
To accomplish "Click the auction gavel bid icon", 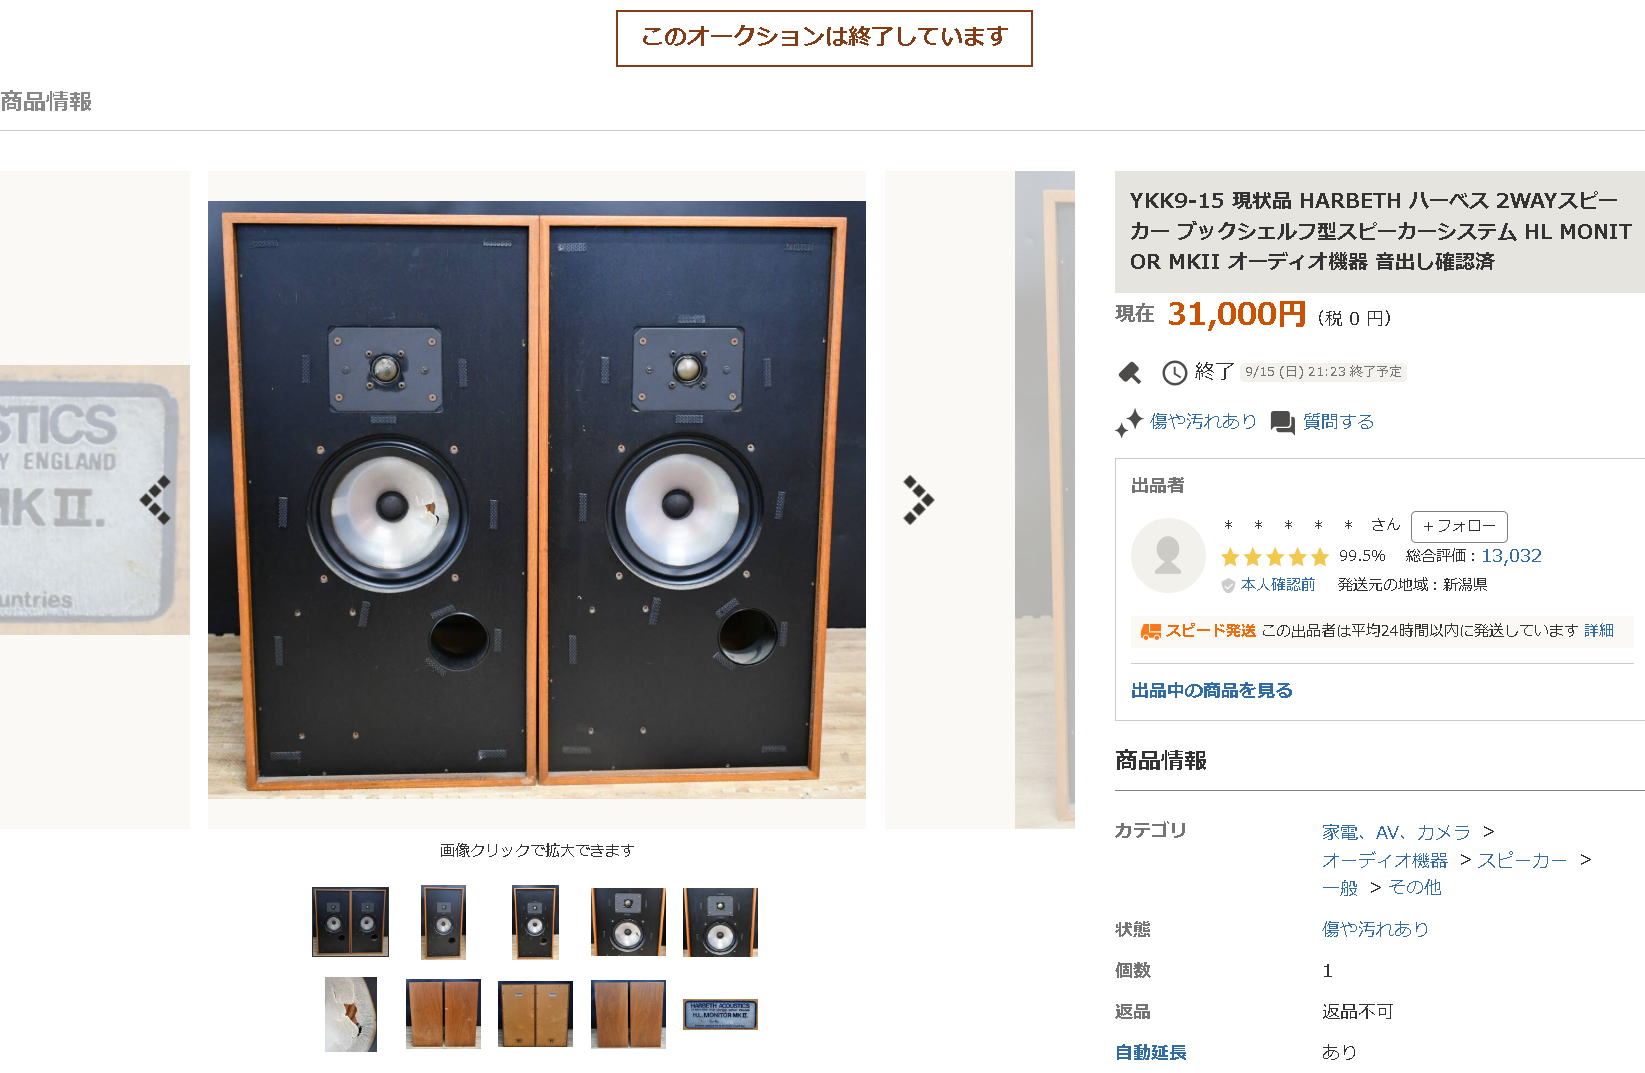I will coord(1130,373).
